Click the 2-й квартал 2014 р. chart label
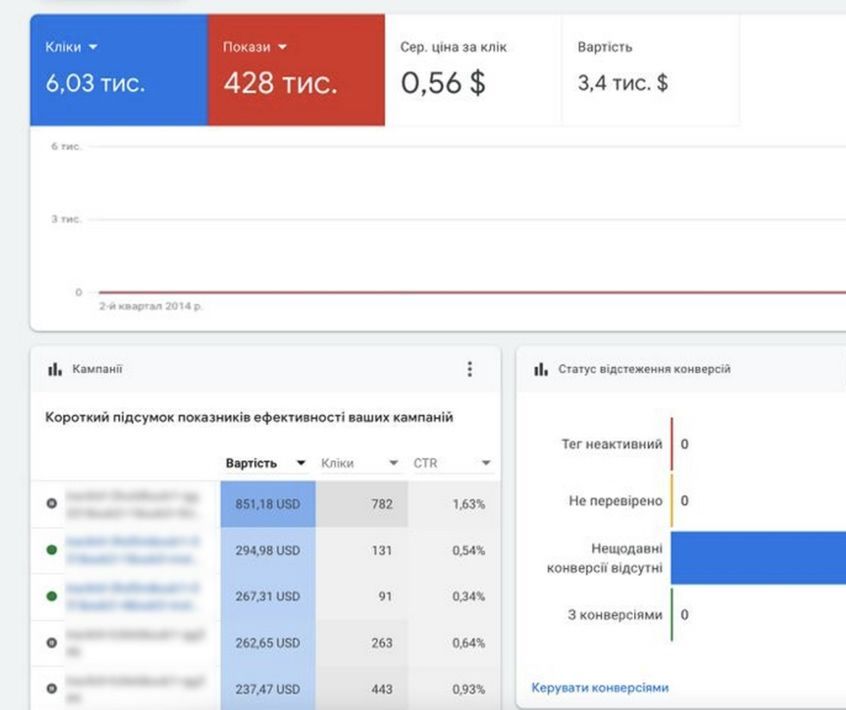The height and width of the screenshot is (710, 846). pyautogui.click(x=150, y=306)
